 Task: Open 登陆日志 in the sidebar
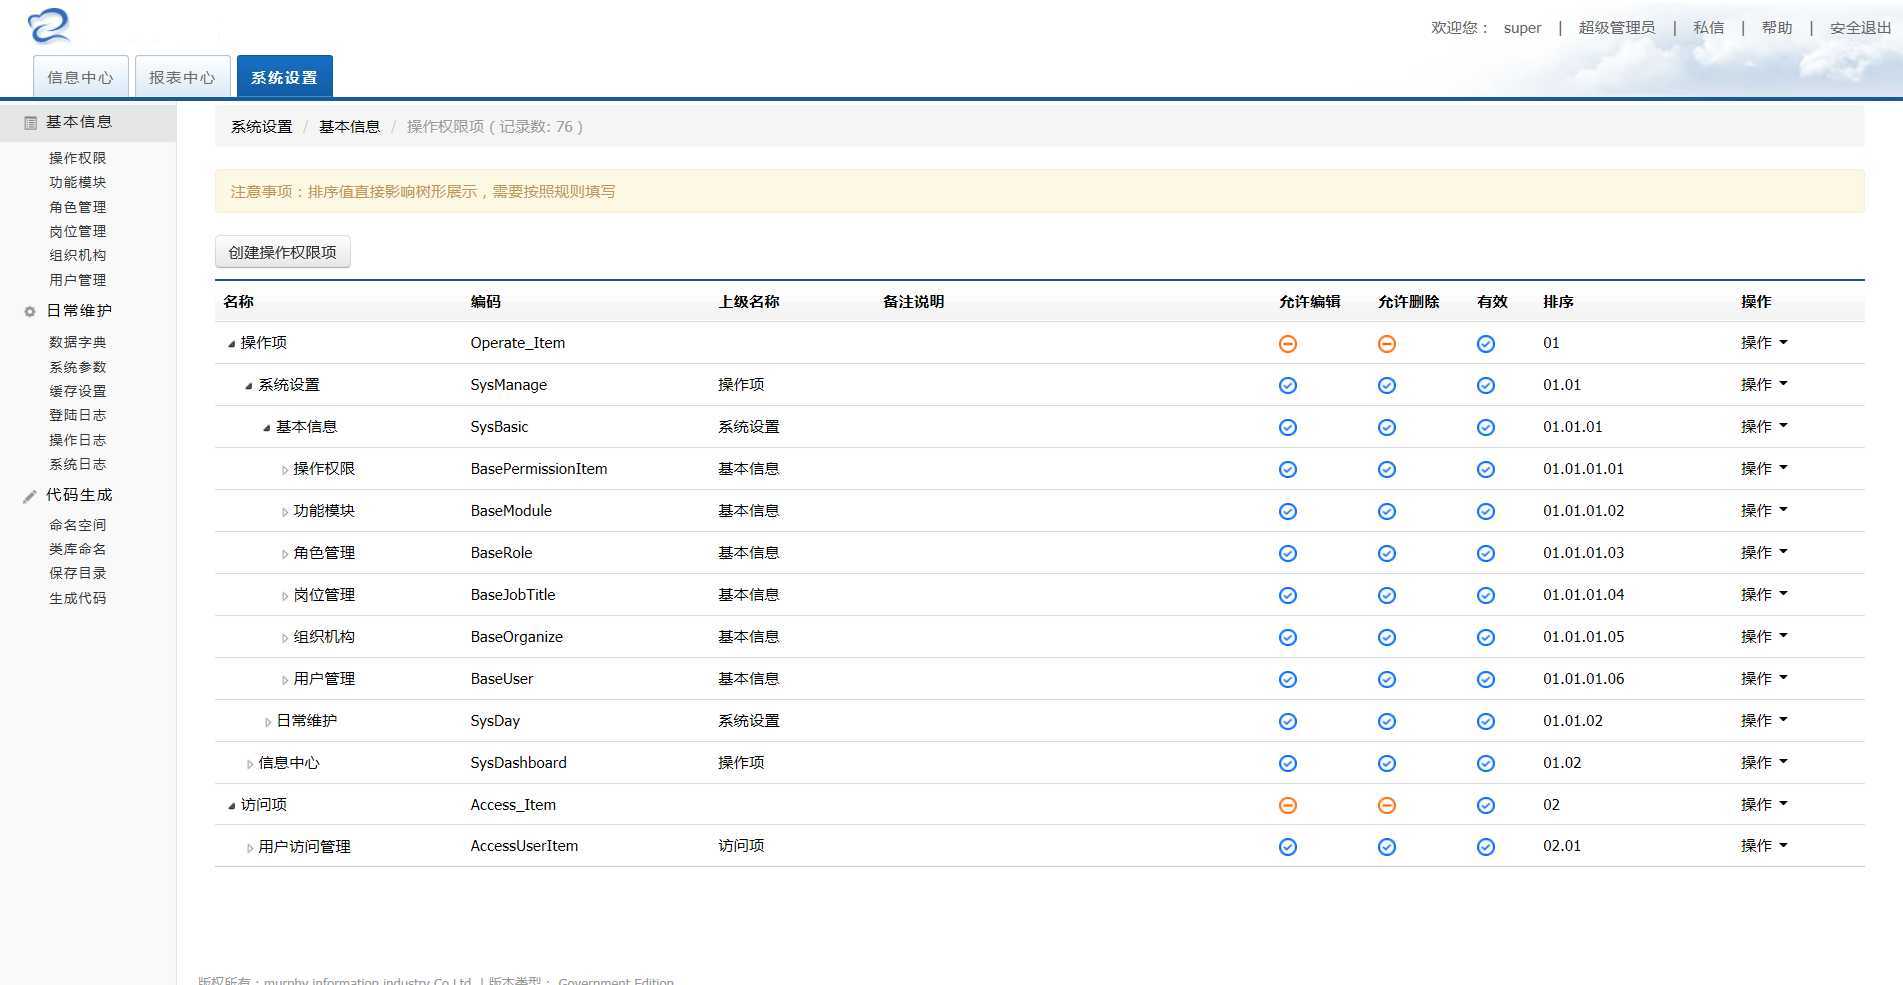pos(77,415)
